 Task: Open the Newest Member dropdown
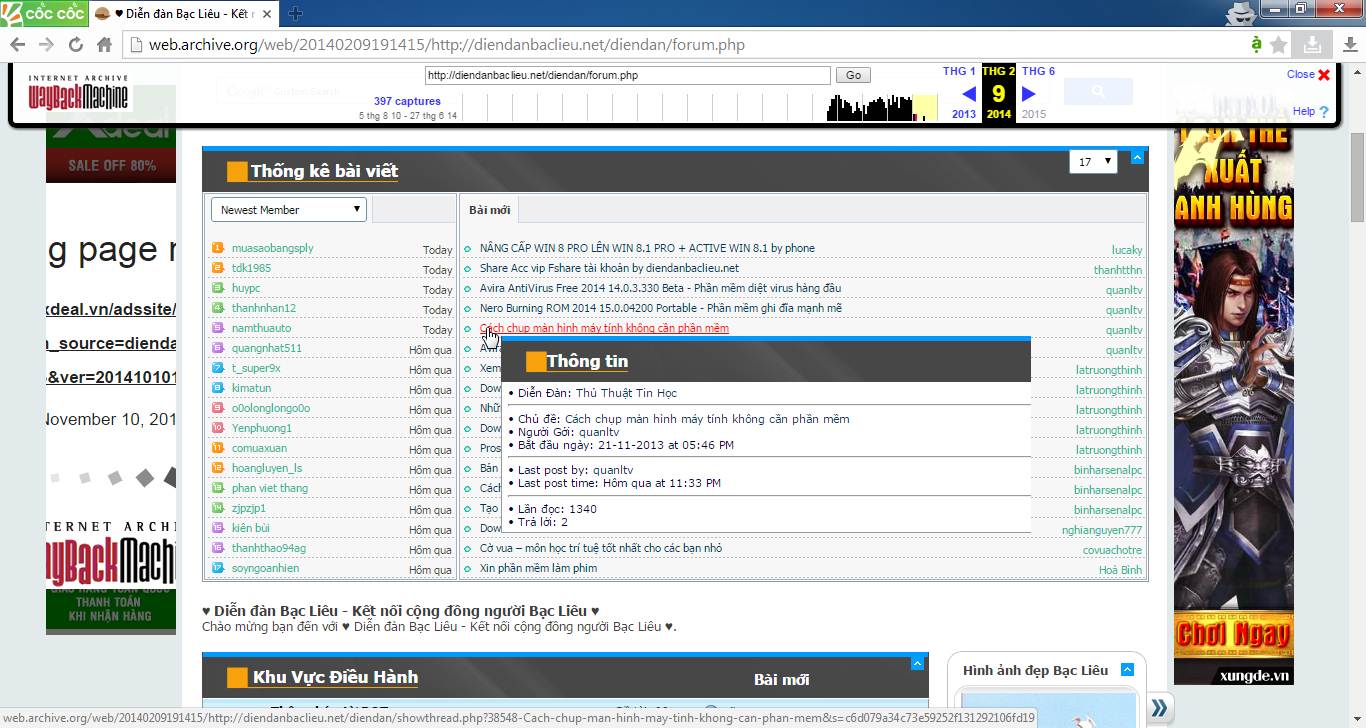[x=289, y=209]
